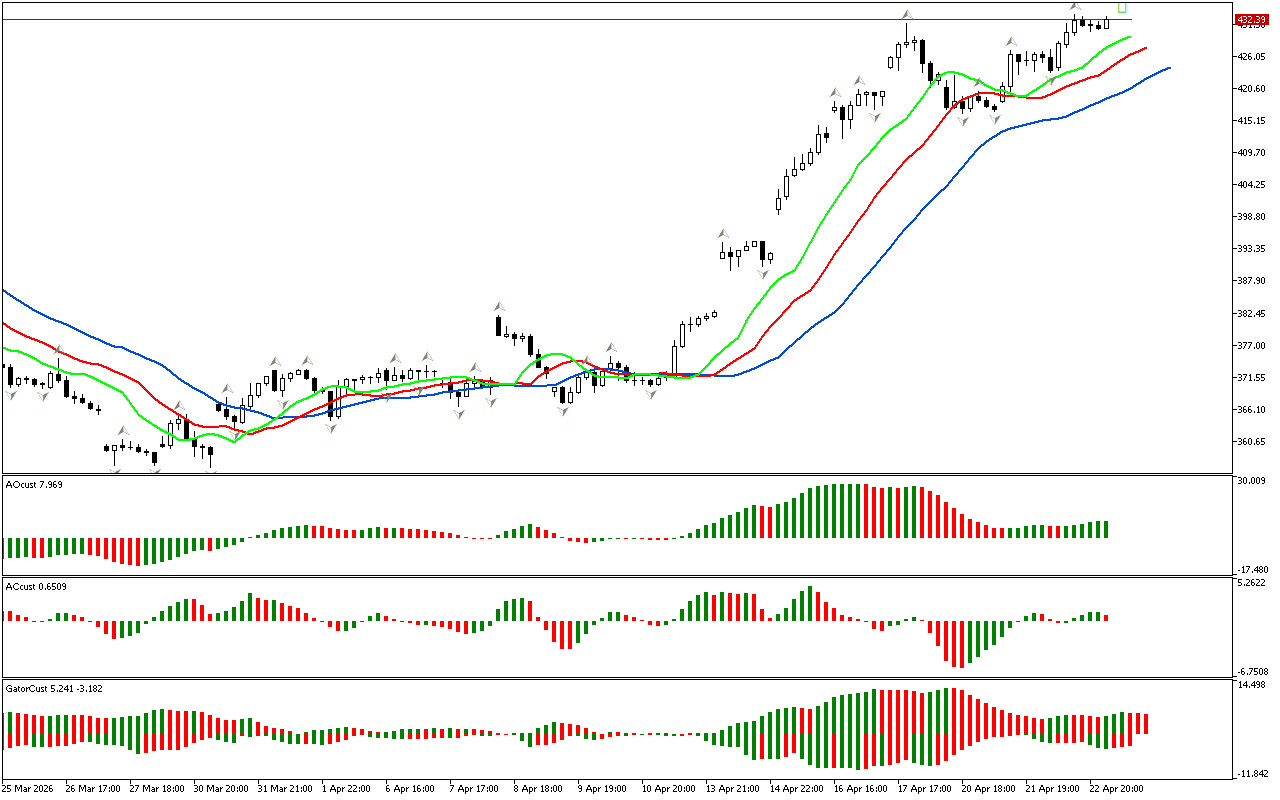Screen dimensions: 1280x800
Task: Click the 398.80 price axis label
Action: point(1252,217)
